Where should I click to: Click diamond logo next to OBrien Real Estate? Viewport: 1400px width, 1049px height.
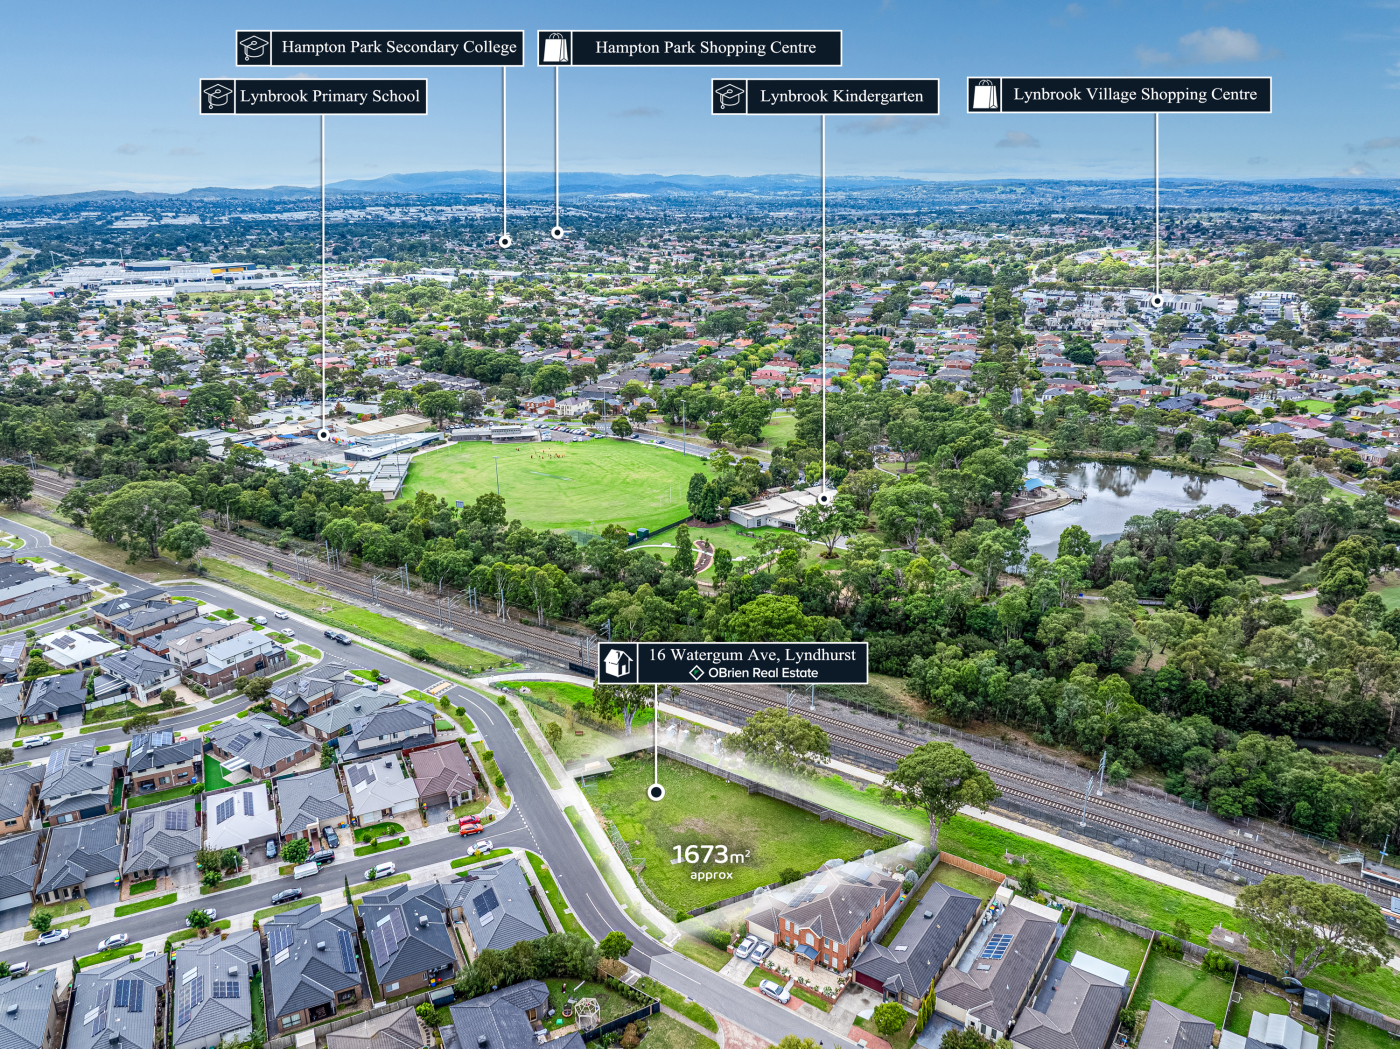696,673
